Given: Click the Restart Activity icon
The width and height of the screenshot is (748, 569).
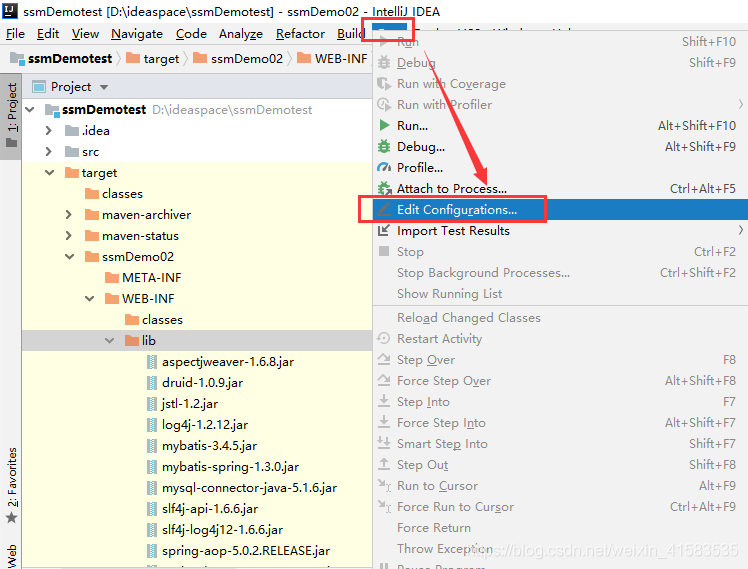Looking at the screenshot, I should tap(384, 338).
